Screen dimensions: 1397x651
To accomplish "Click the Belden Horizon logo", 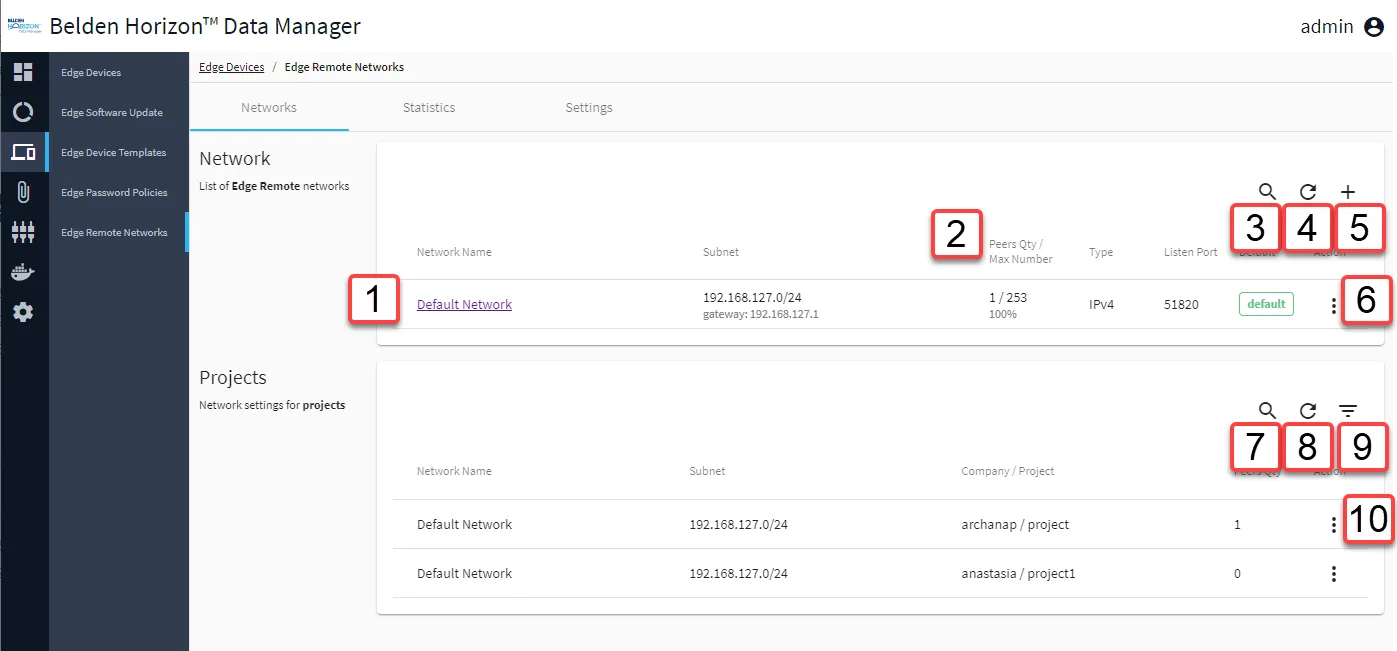I will point(23,26).
